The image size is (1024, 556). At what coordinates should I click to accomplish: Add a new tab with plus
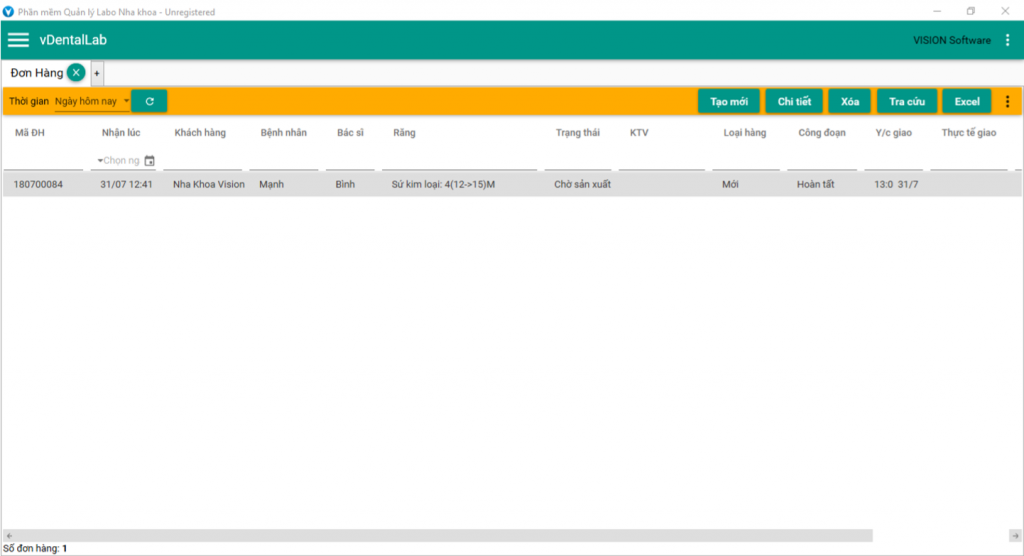97,73
